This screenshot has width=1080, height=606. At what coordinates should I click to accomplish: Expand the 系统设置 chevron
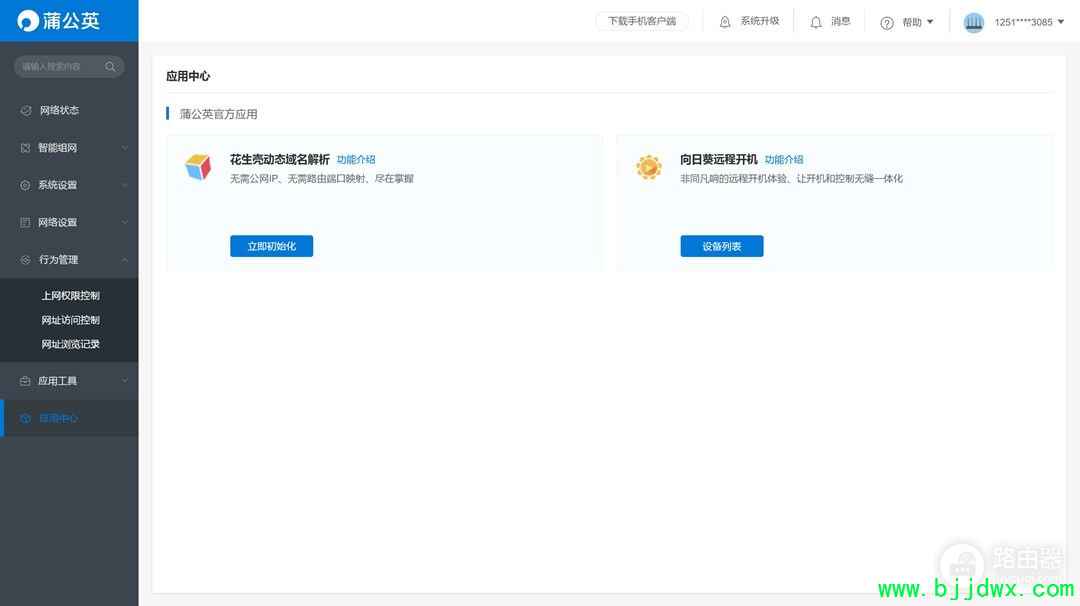[x=125, y=185]
